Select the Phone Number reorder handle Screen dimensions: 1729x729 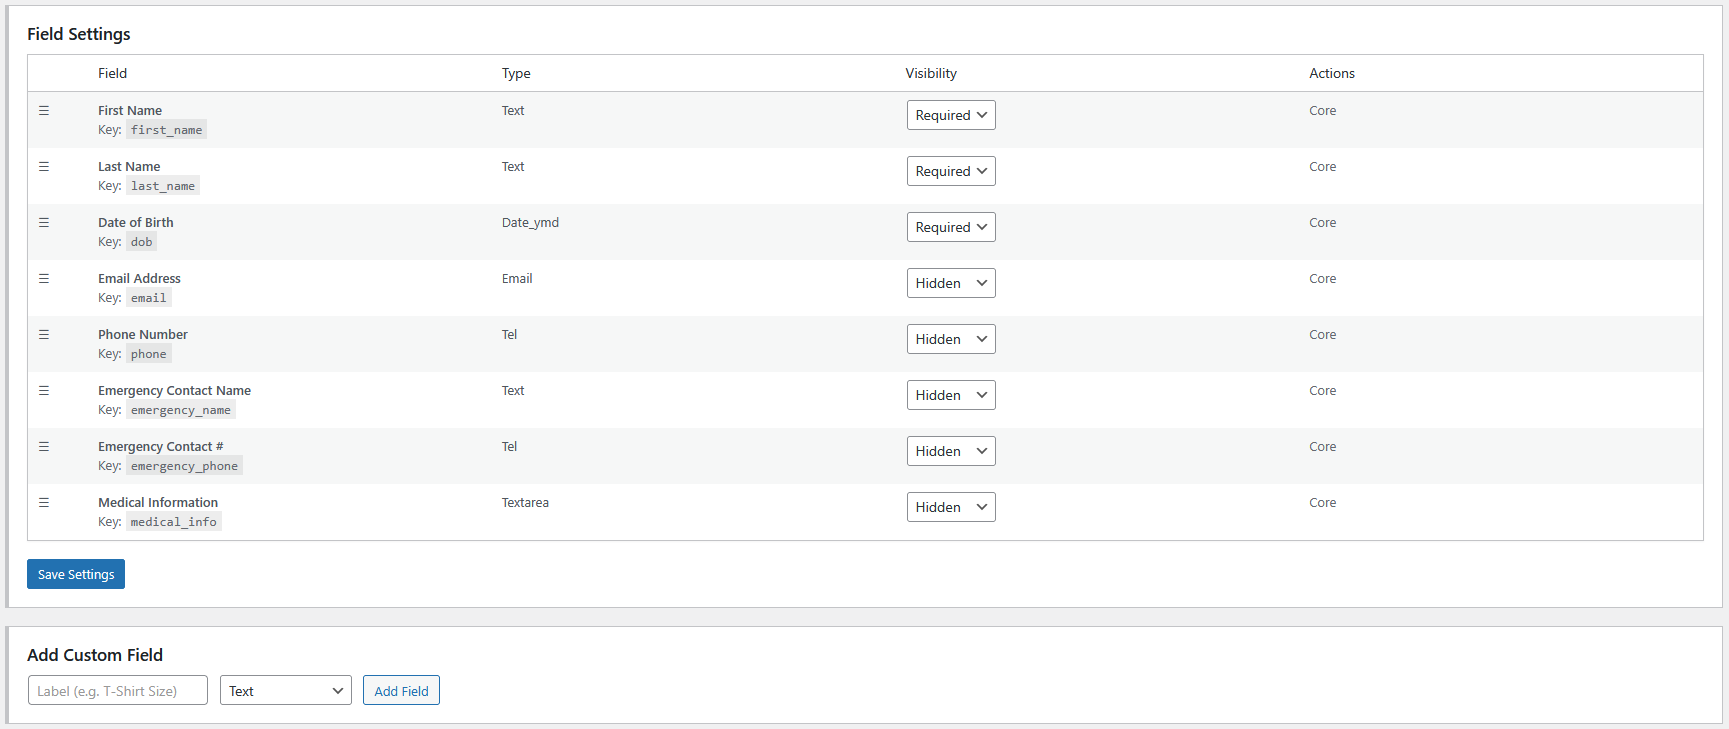[44, 335]
